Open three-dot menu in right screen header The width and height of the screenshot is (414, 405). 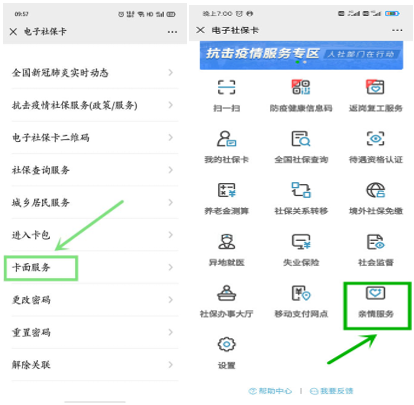click(x=397, y=30)
